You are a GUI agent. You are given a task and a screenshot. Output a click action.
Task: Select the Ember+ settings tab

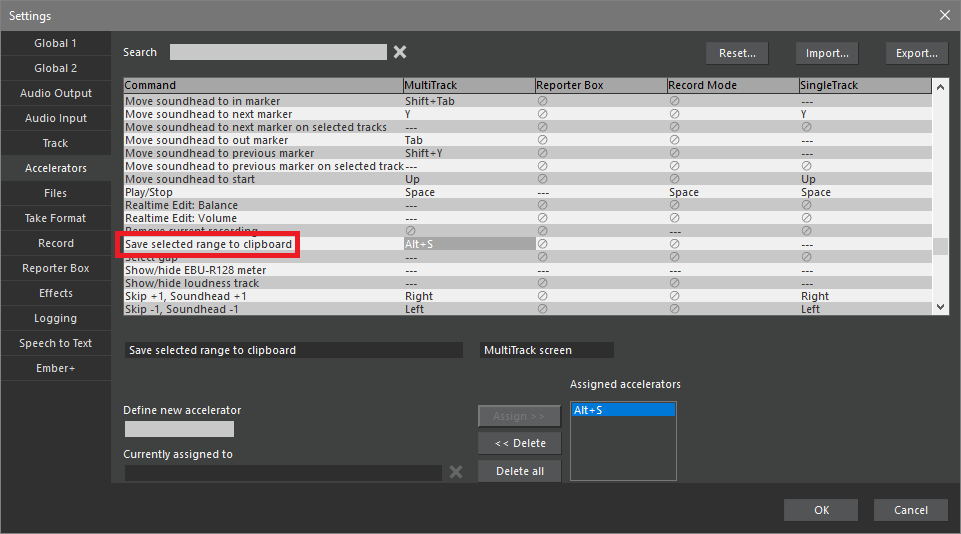tap(56, 368)
